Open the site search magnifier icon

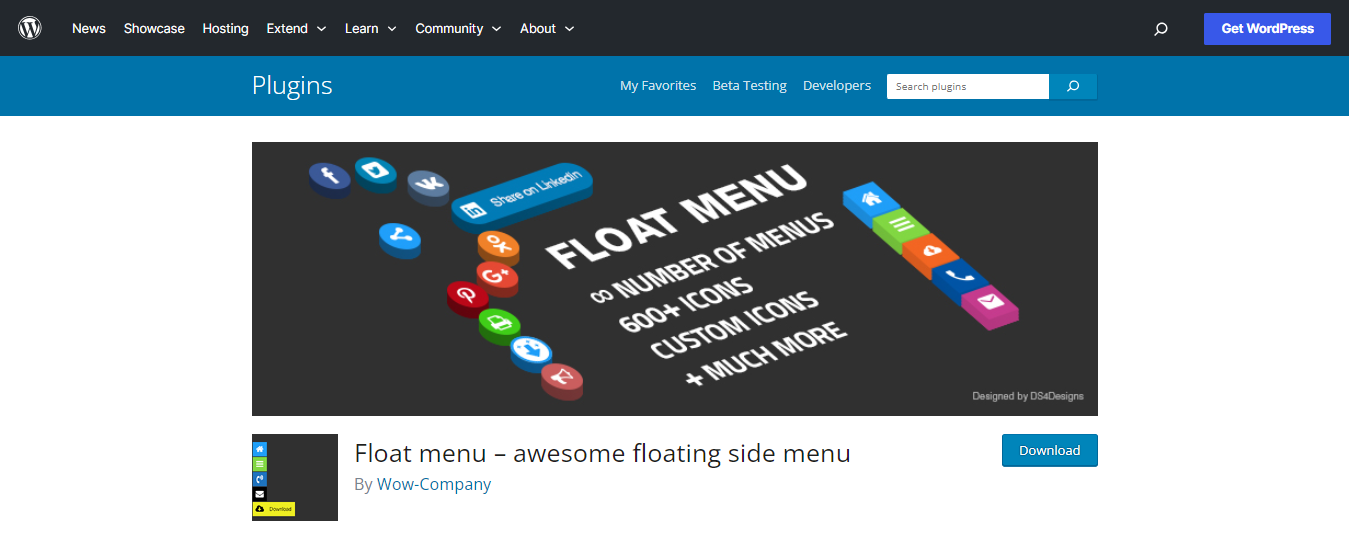(x=1161, y=29)
